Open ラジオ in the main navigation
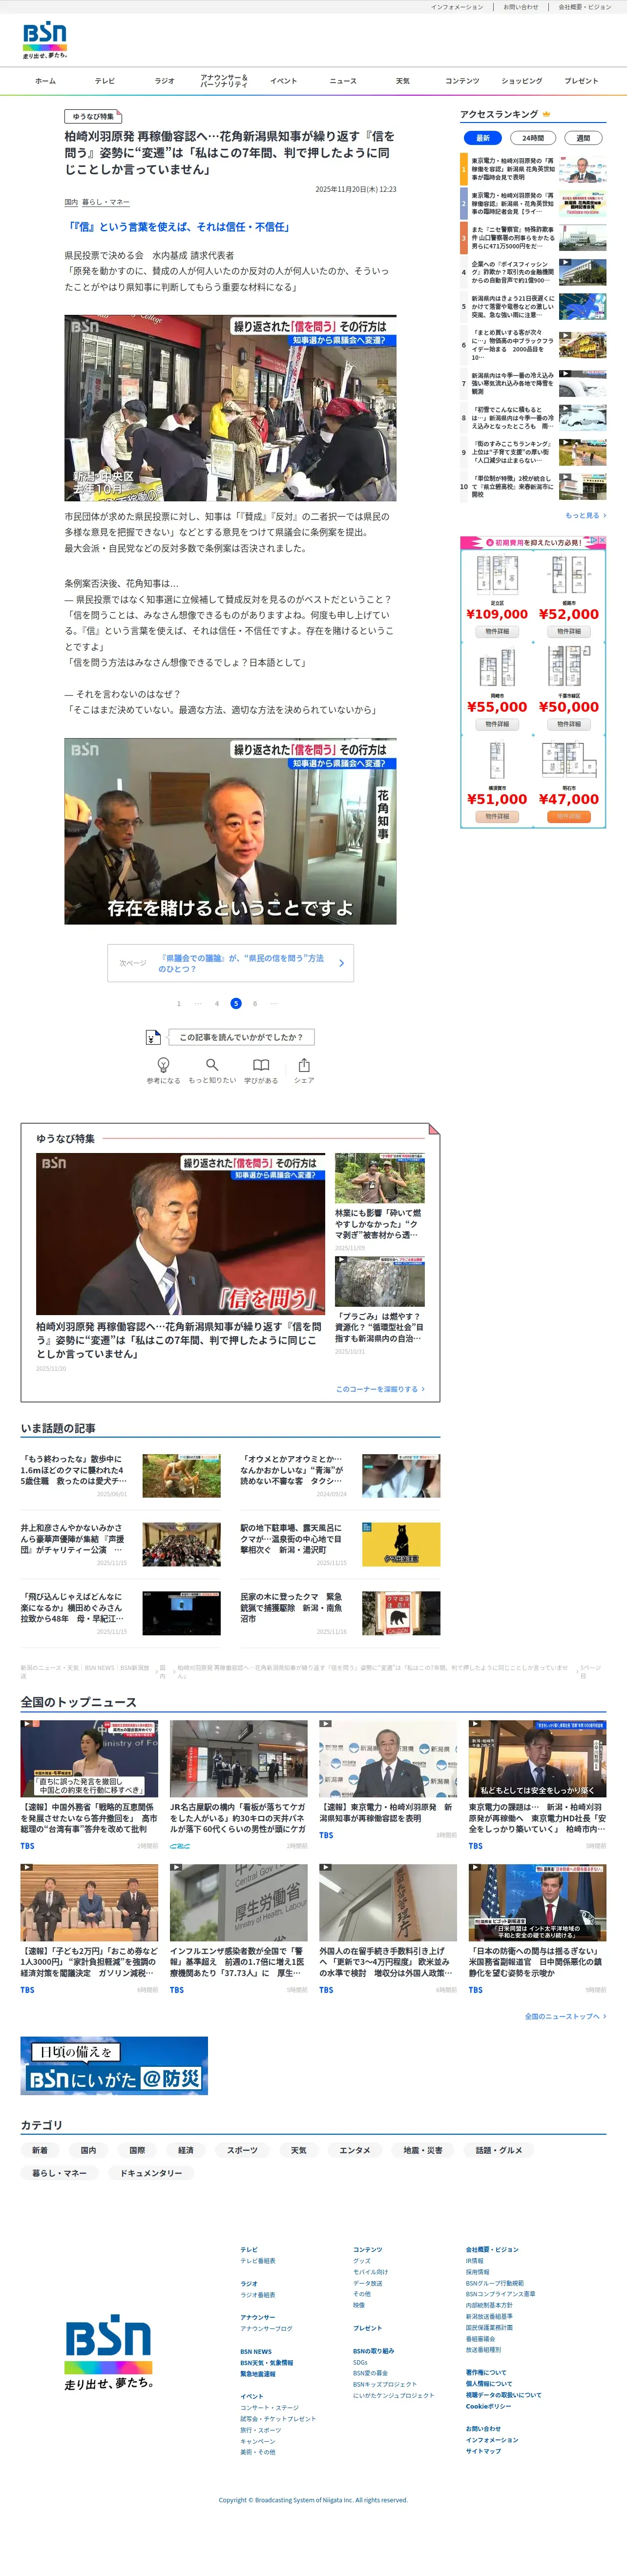Screen dimensions: 627x2576 164,81
